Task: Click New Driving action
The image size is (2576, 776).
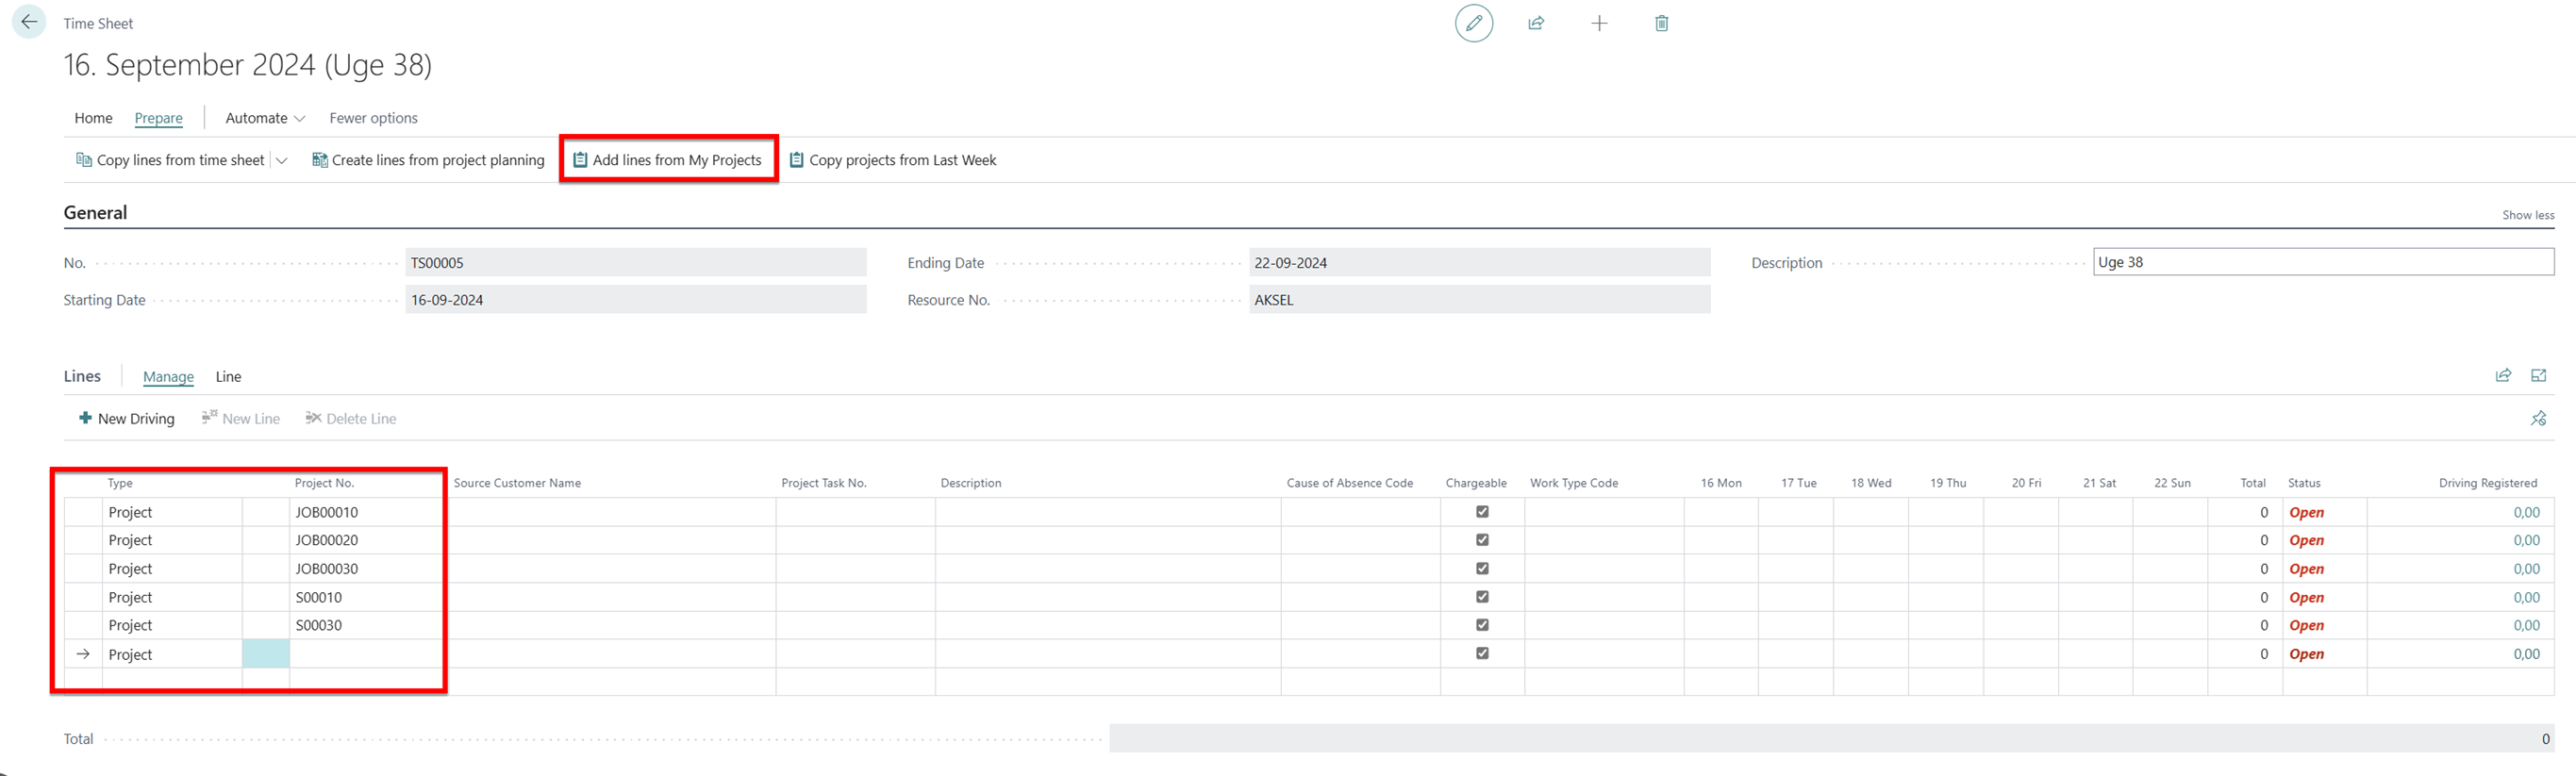Action: [x=126, y=419]
